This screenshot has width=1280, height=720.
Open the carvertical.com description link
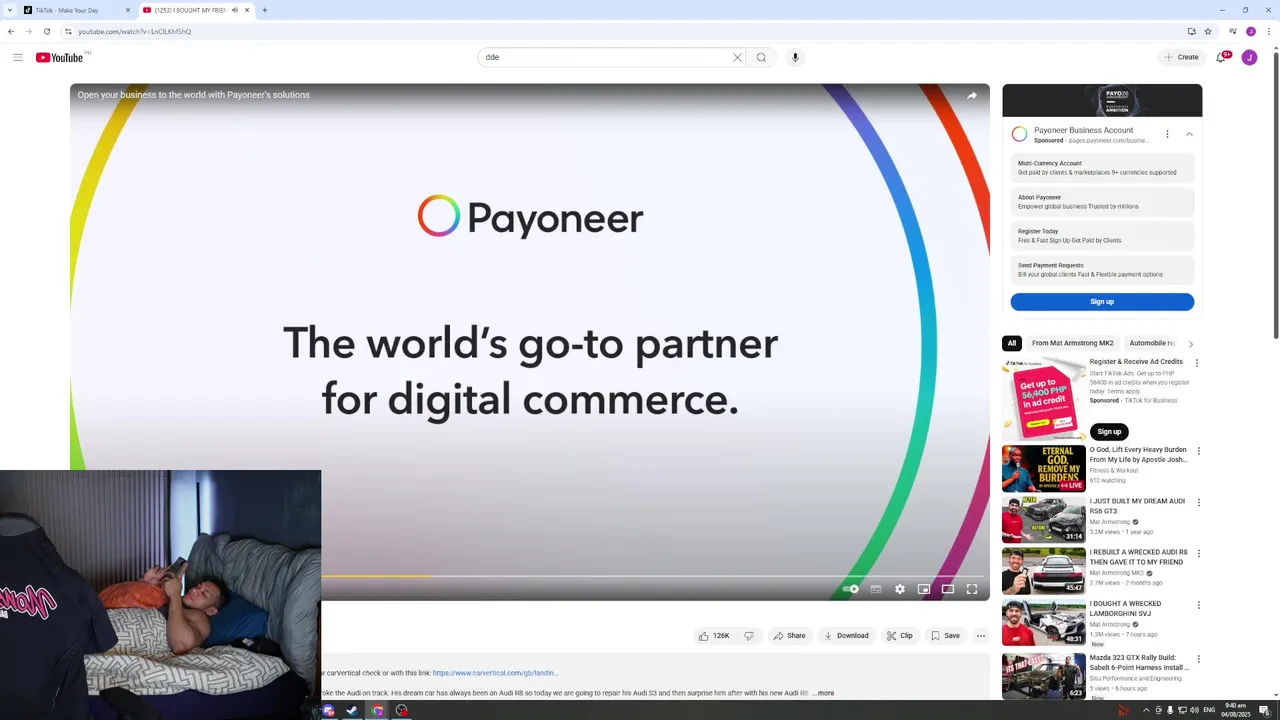[495, 673]
